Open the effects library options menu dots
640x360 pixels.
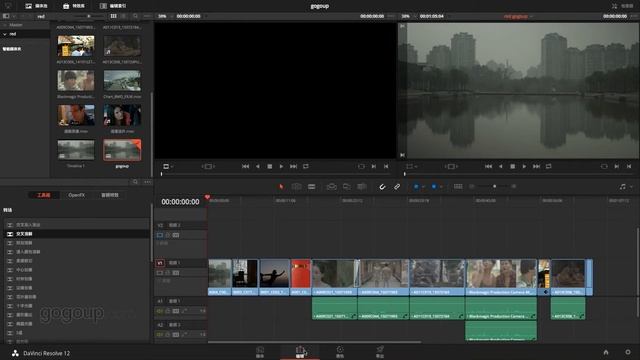(x=147, y=182)
